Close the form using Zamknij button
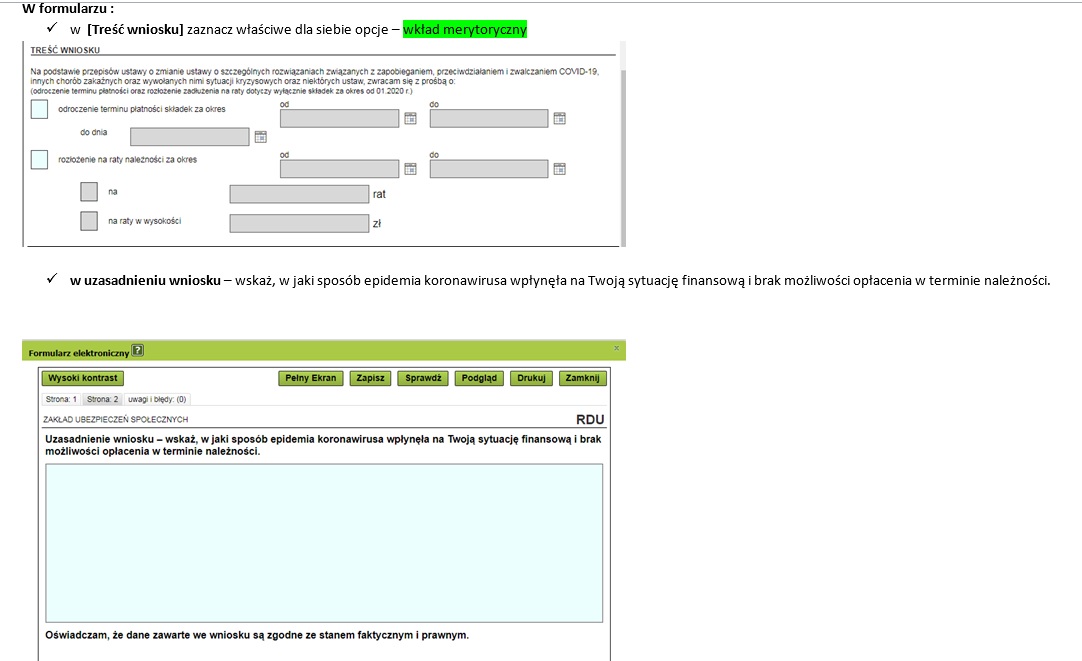This screenshot has height=661, width=1082. tap(582, 378)
